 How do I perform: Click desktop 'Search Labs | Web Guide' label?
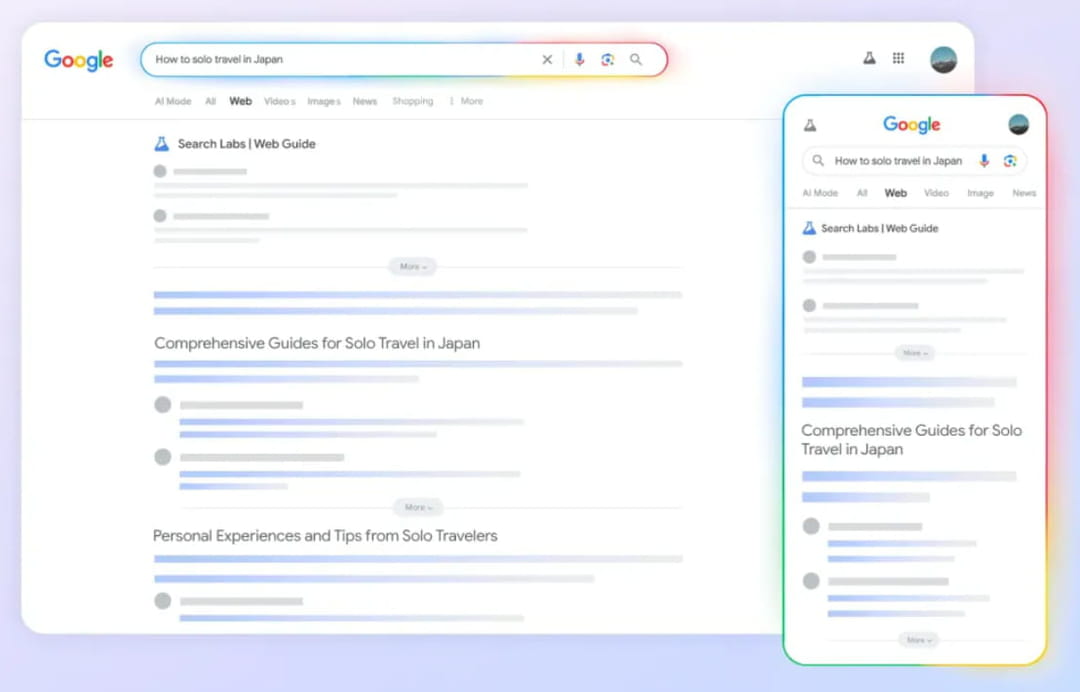click(x=247, y=144)
